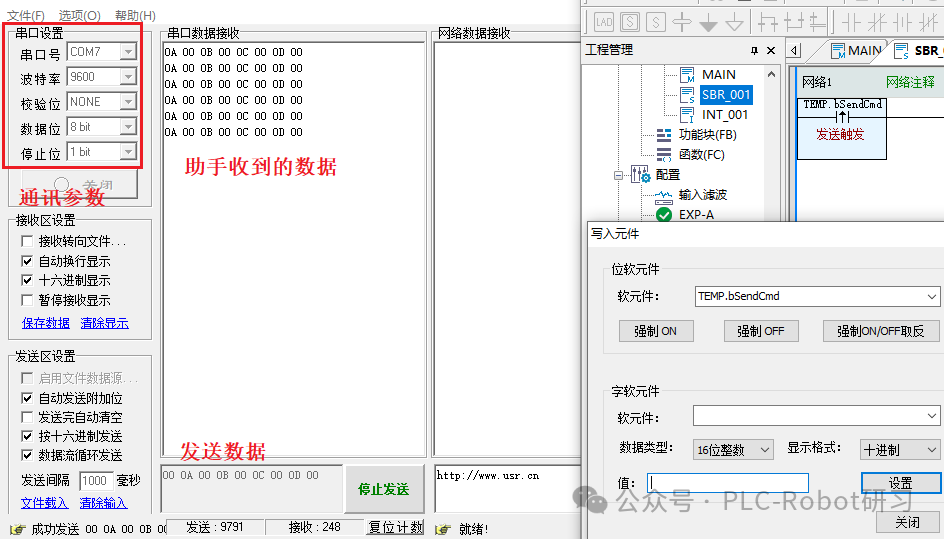
Task: Click the tab scroll-left arrow beside MAIN
Action: coord(795,51)
